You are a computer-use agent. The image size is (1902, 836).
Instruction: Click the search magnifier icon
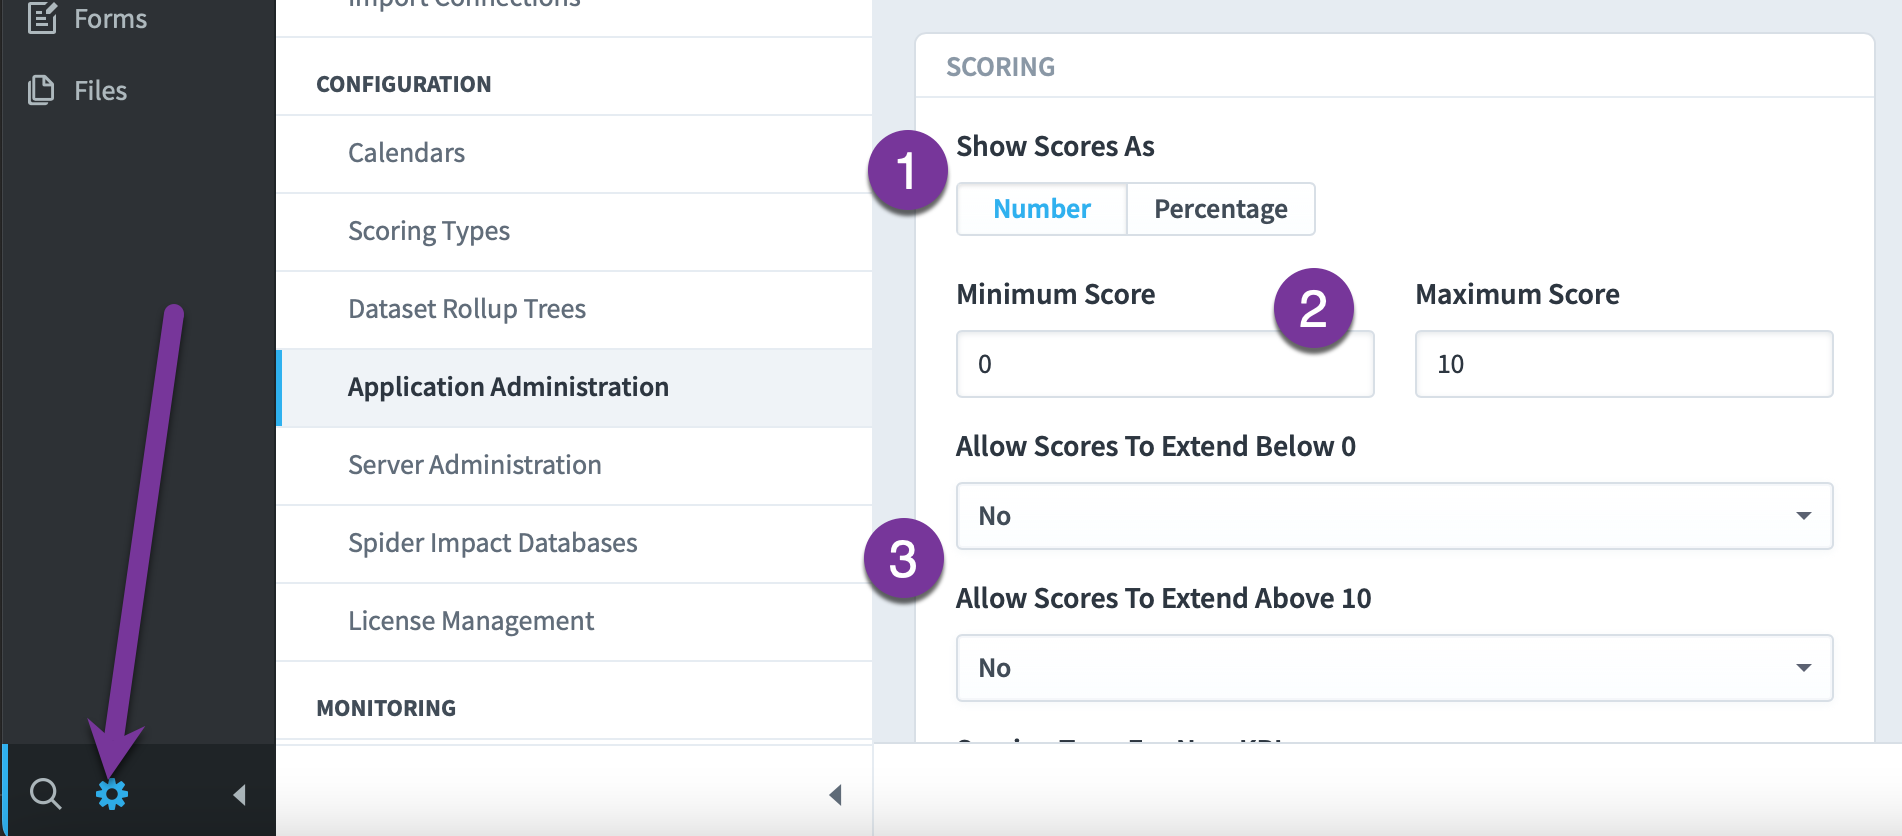[45, 794]
